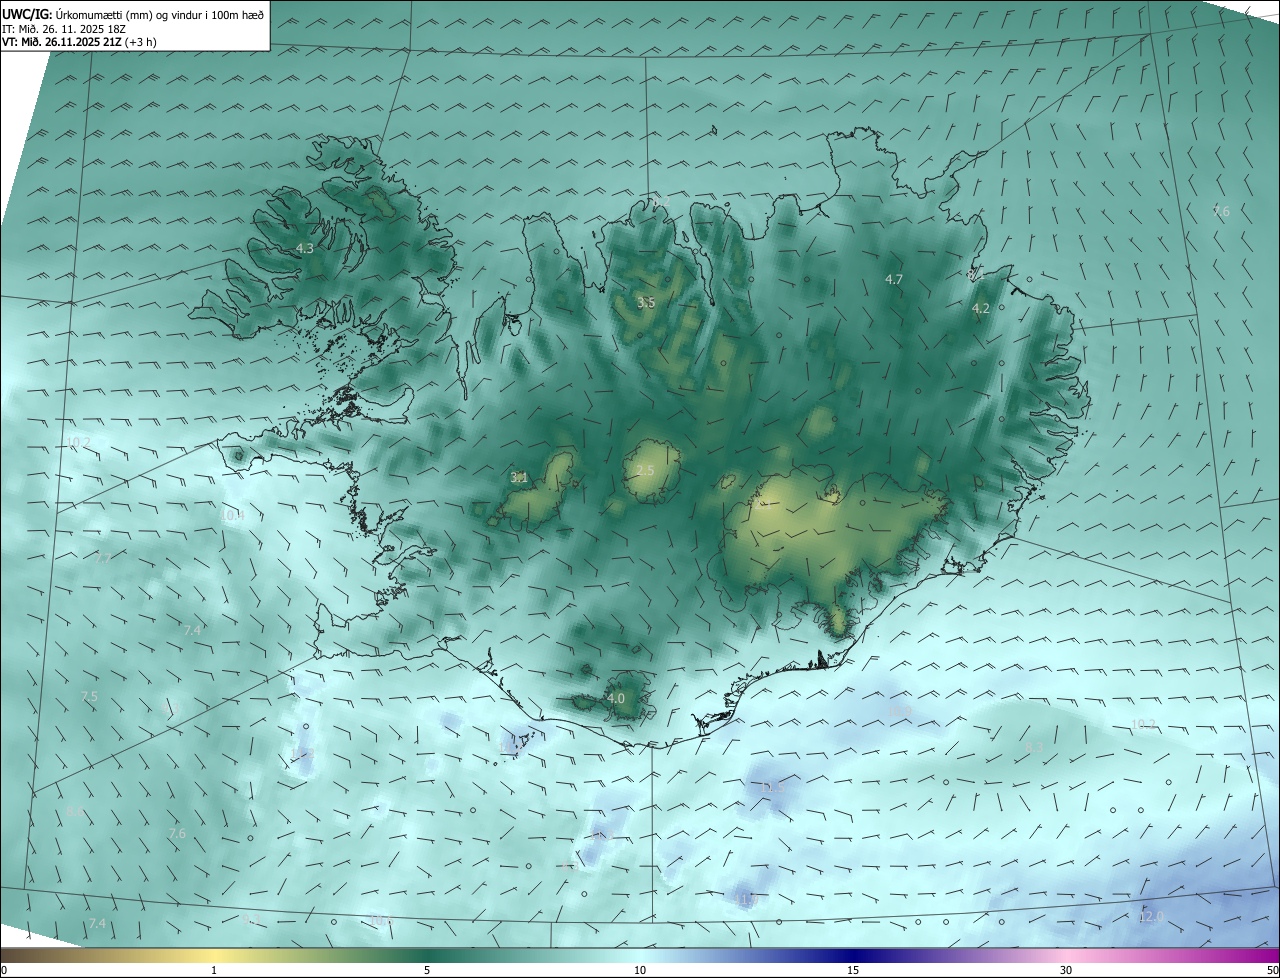Click the 30 tick on the color scale
Viewport: 1280px width, 978px height.
tap(1066, 970)
